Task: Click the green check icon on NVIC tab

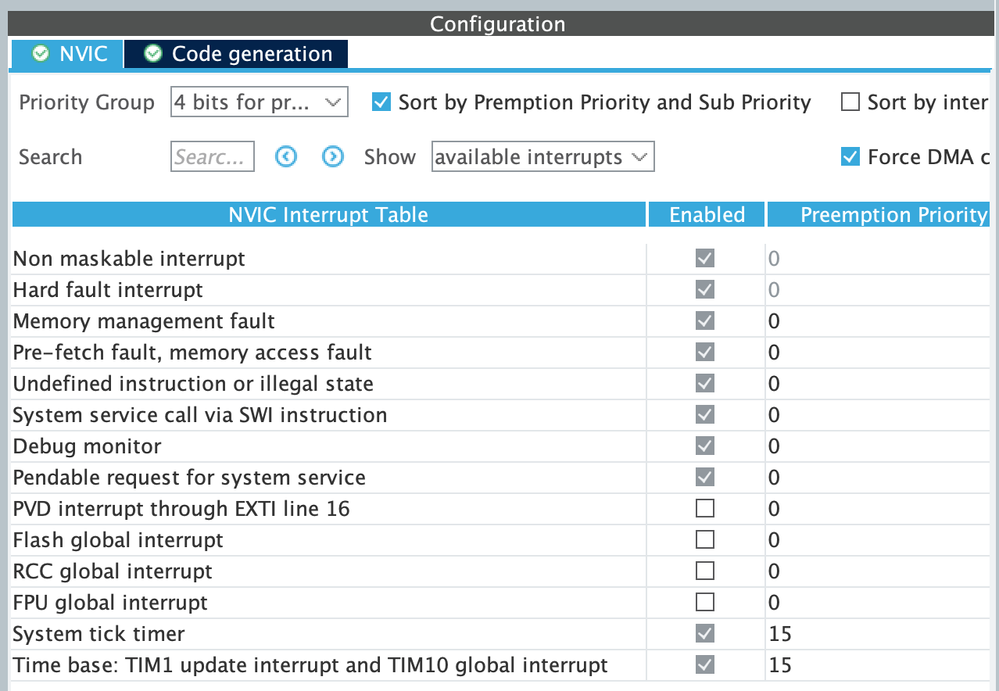Action: 41,54
